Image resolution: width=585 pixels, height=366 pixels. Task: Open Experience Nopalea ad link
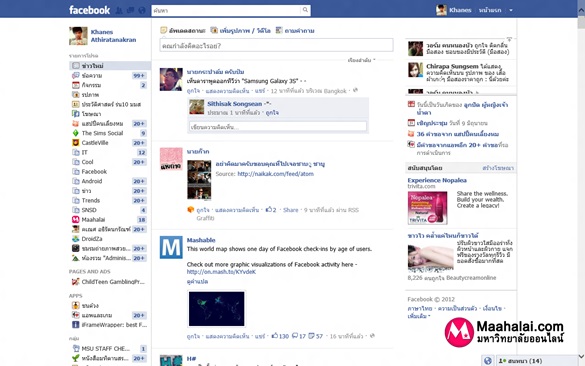[x=437, y=180]
